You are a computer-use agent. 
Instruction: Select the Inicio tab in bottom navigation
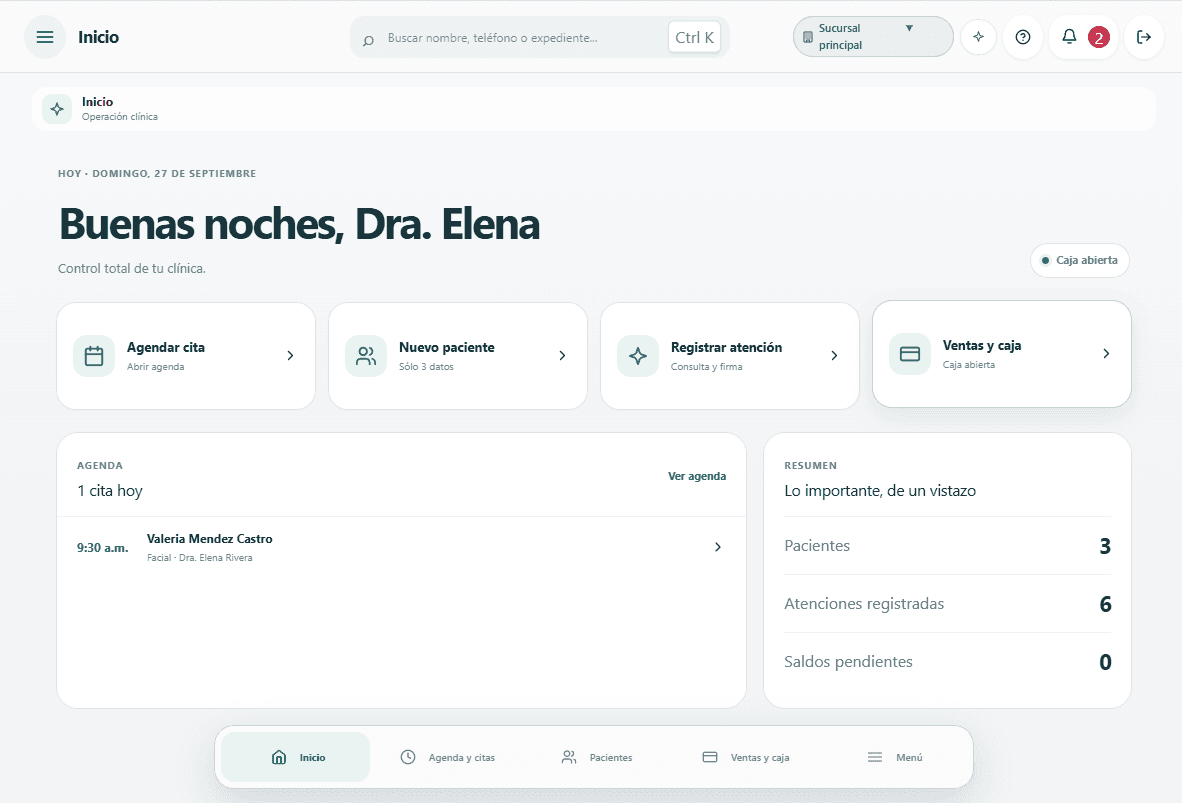tap(296, 757)
